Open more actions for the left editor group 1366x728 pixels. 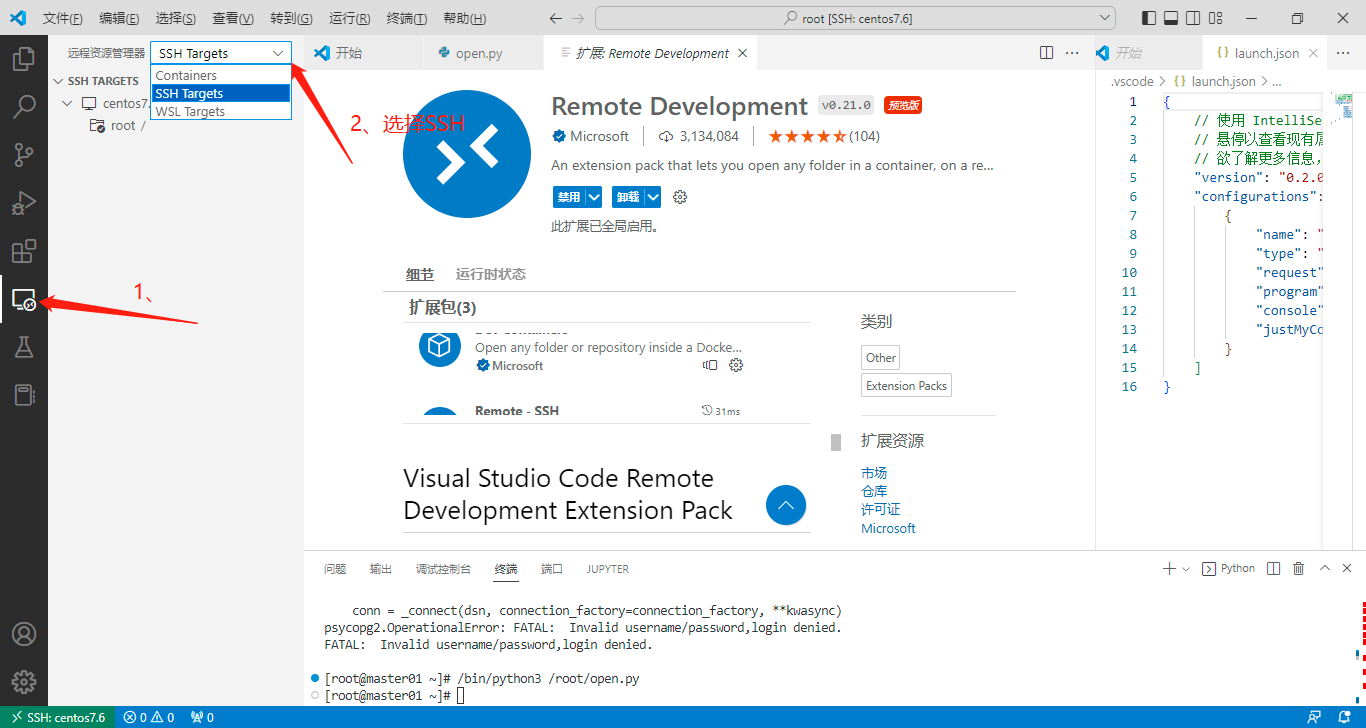1072,53
